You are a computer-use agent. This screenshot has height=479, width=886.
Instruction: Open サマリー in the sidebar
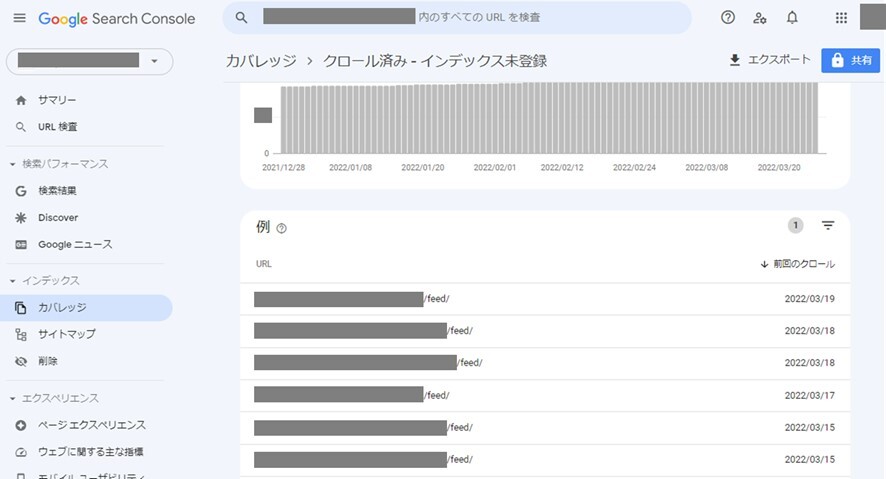[57, 100]
